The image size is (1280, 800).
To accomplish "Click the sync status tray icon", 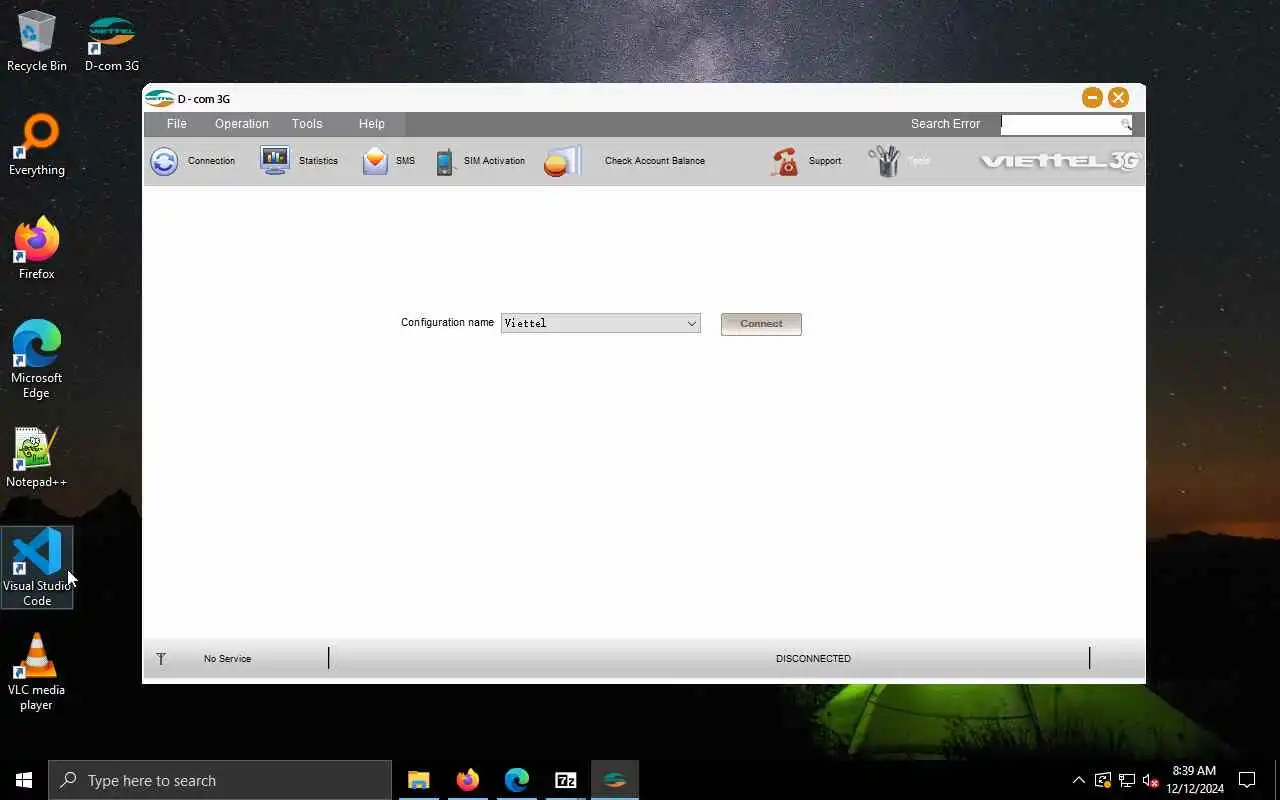I will coord(1102,780).
